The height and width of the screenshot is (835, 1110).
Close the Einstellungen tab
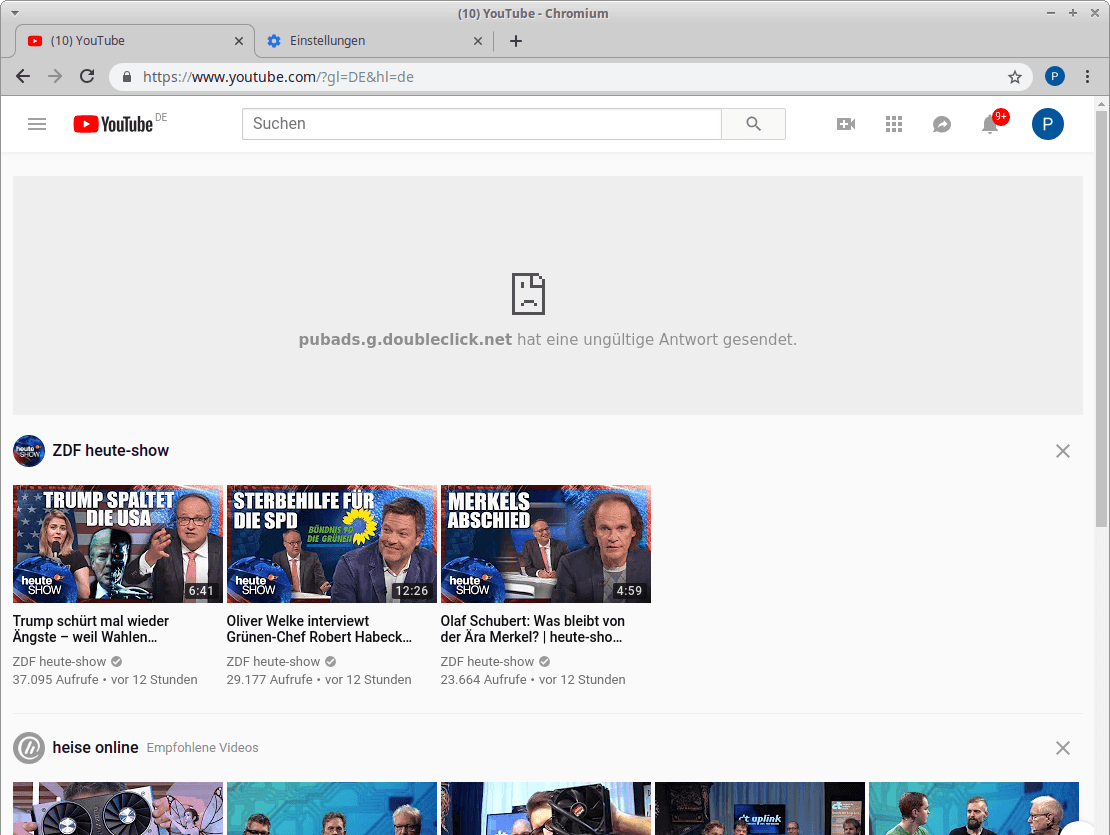pos(478,41)
